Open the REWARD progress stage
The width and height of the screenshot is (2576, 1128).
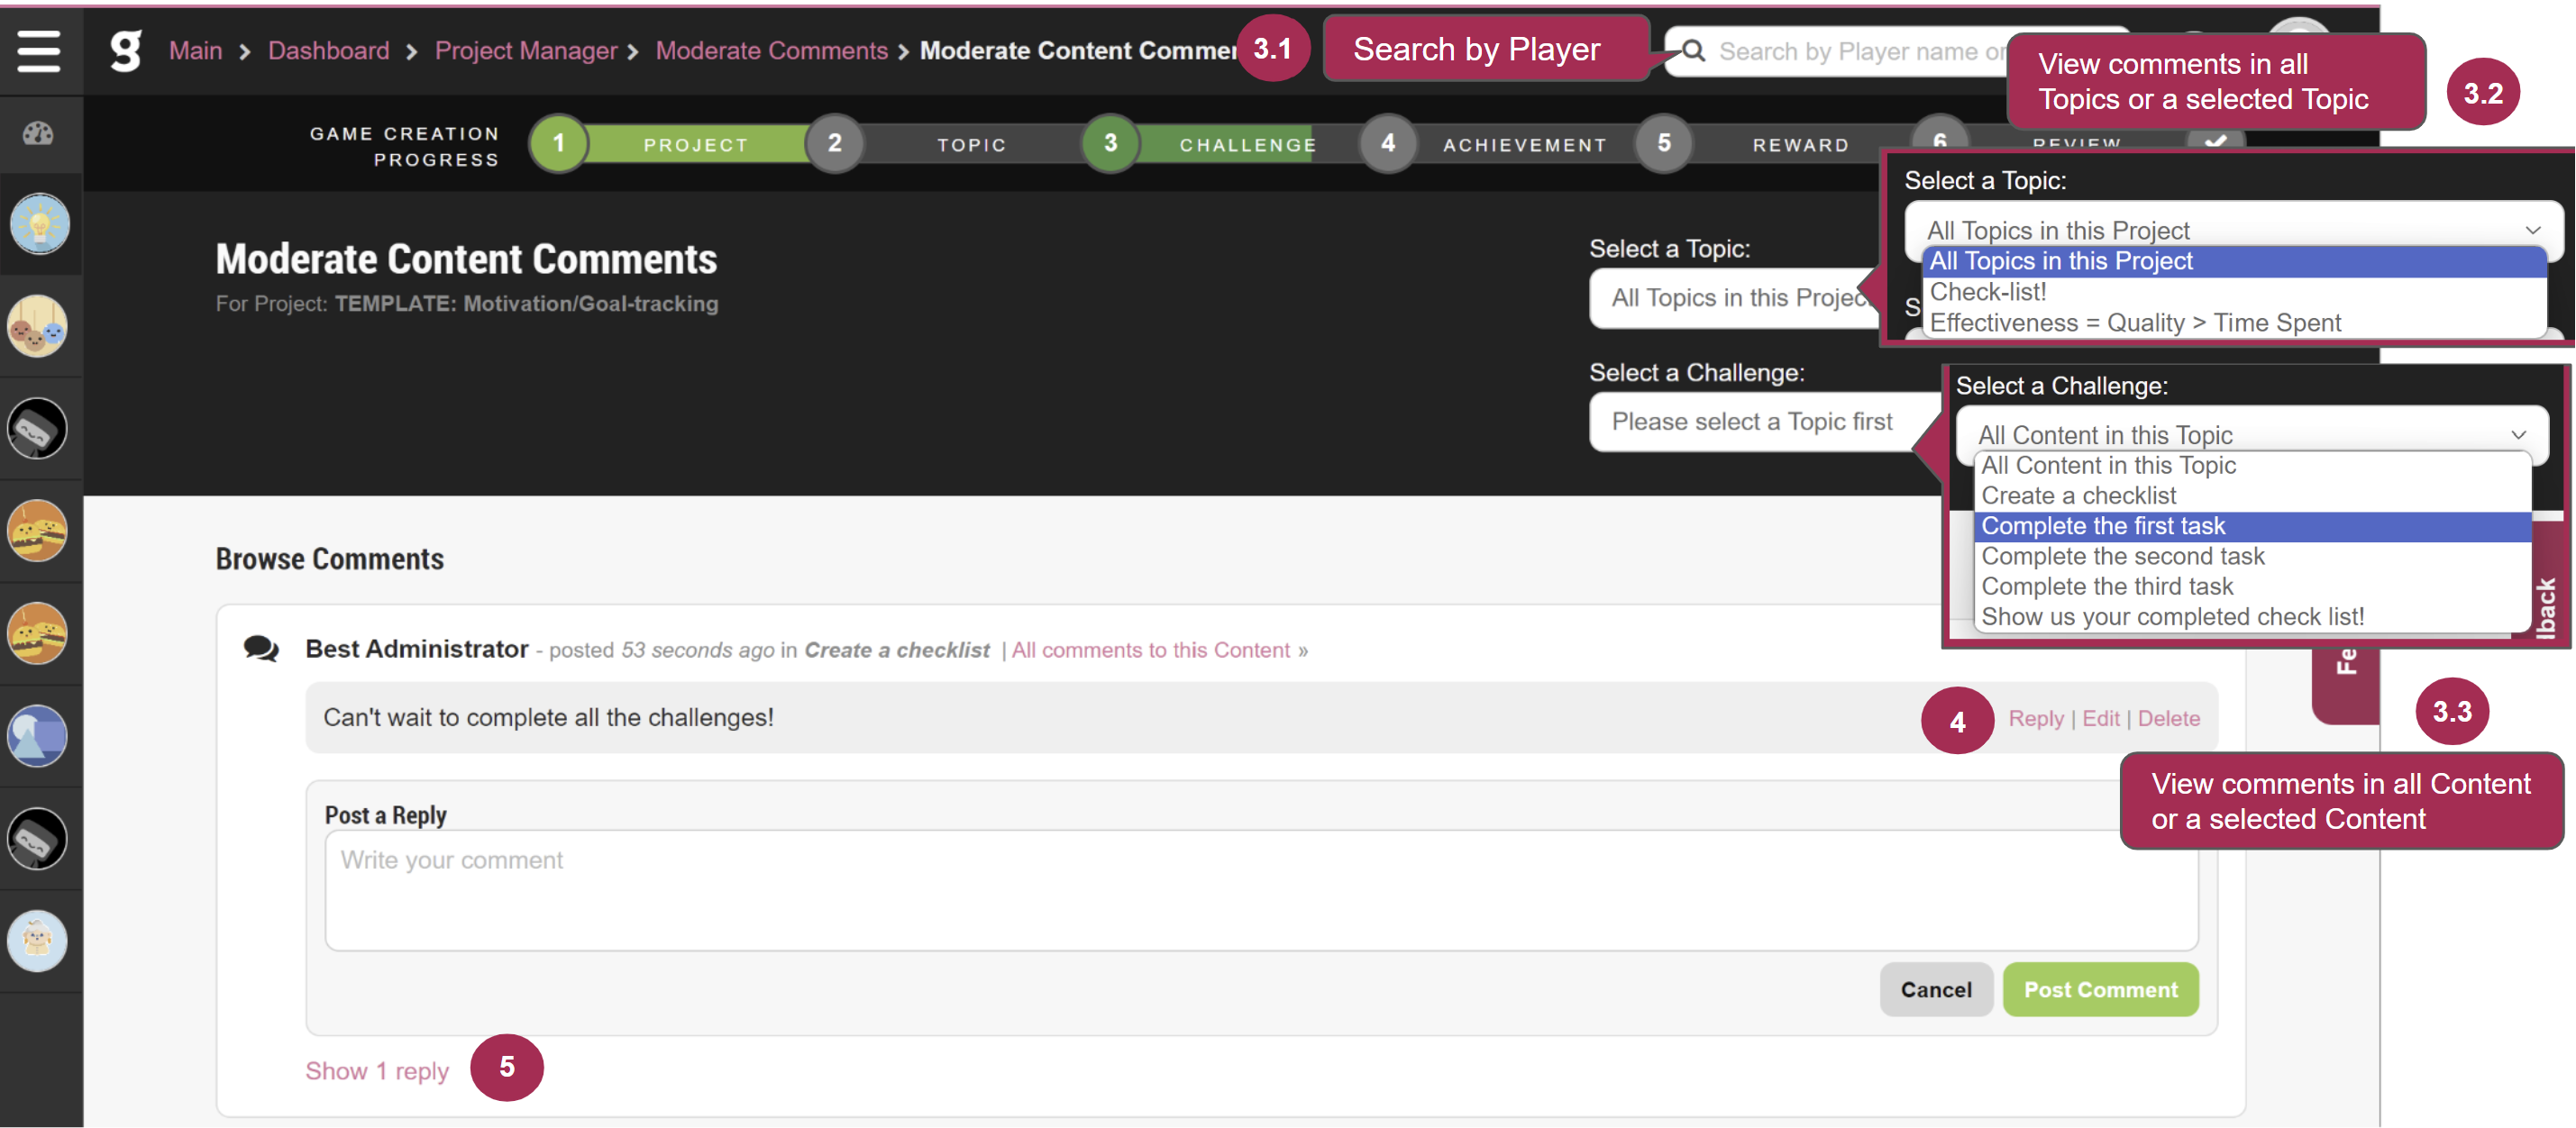coord(1801,145)
